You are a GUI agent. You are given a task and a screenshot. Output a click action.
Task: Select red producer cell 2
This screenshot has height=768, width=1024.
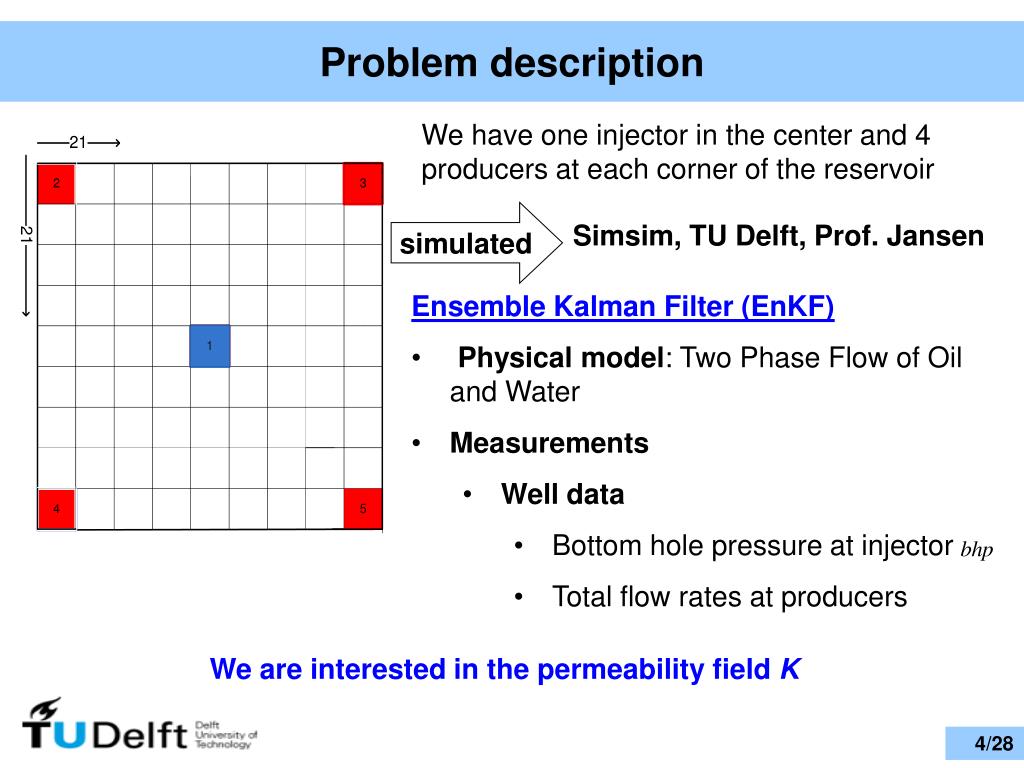tap(56, 184)
